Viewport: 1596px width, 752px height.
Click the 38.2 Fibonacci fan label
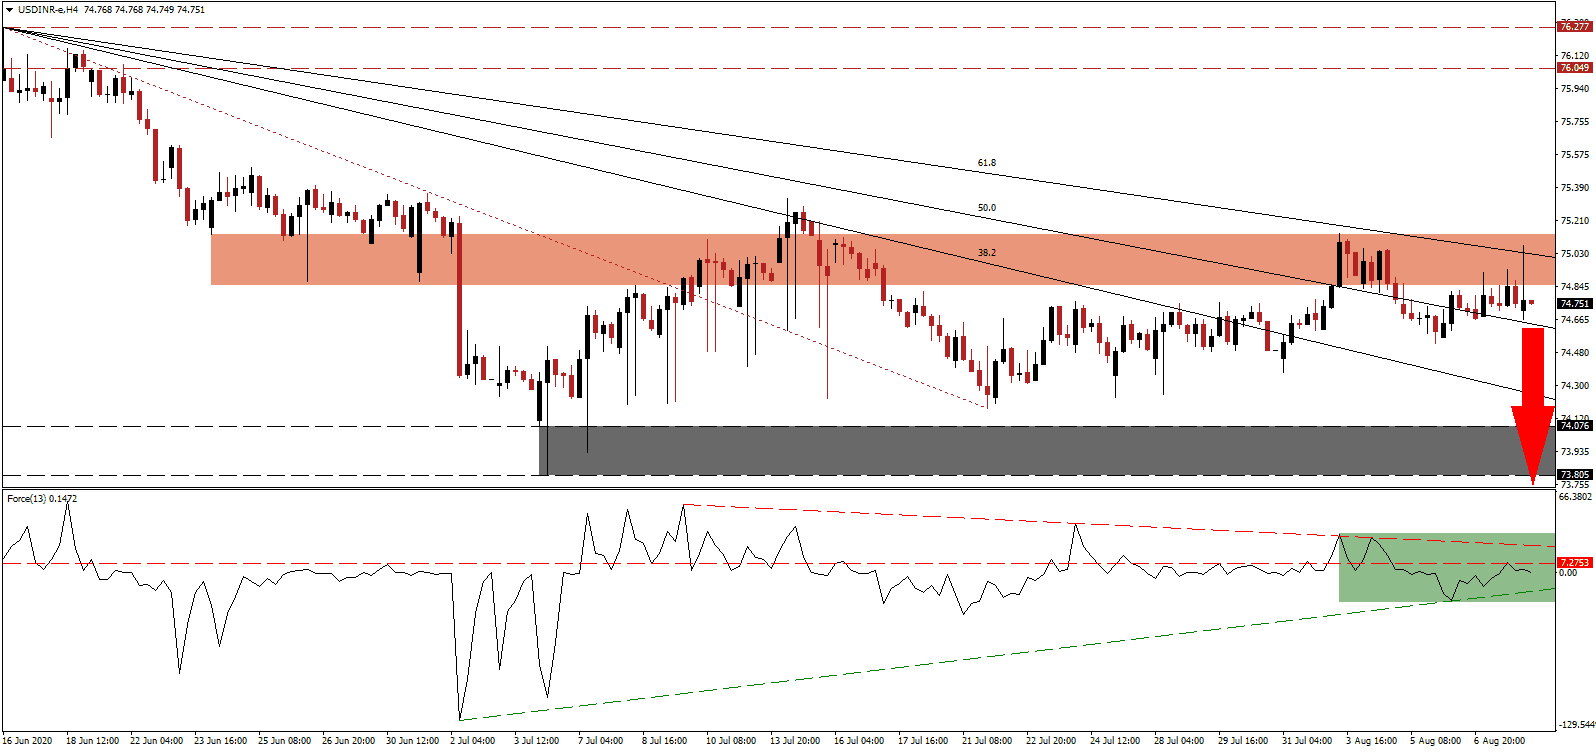point(986,253)
